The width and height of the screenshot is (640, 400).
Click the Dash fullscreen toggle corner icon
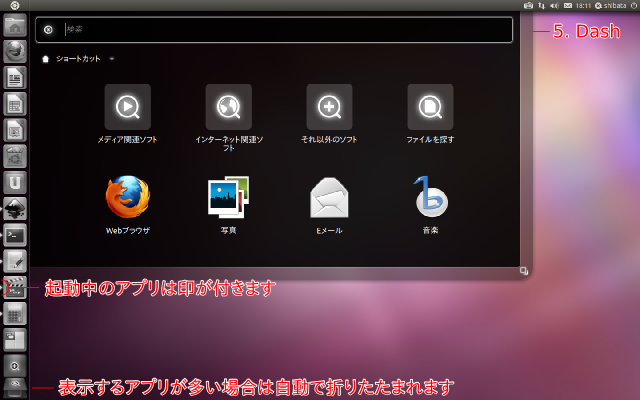click(x=524, y=271)
